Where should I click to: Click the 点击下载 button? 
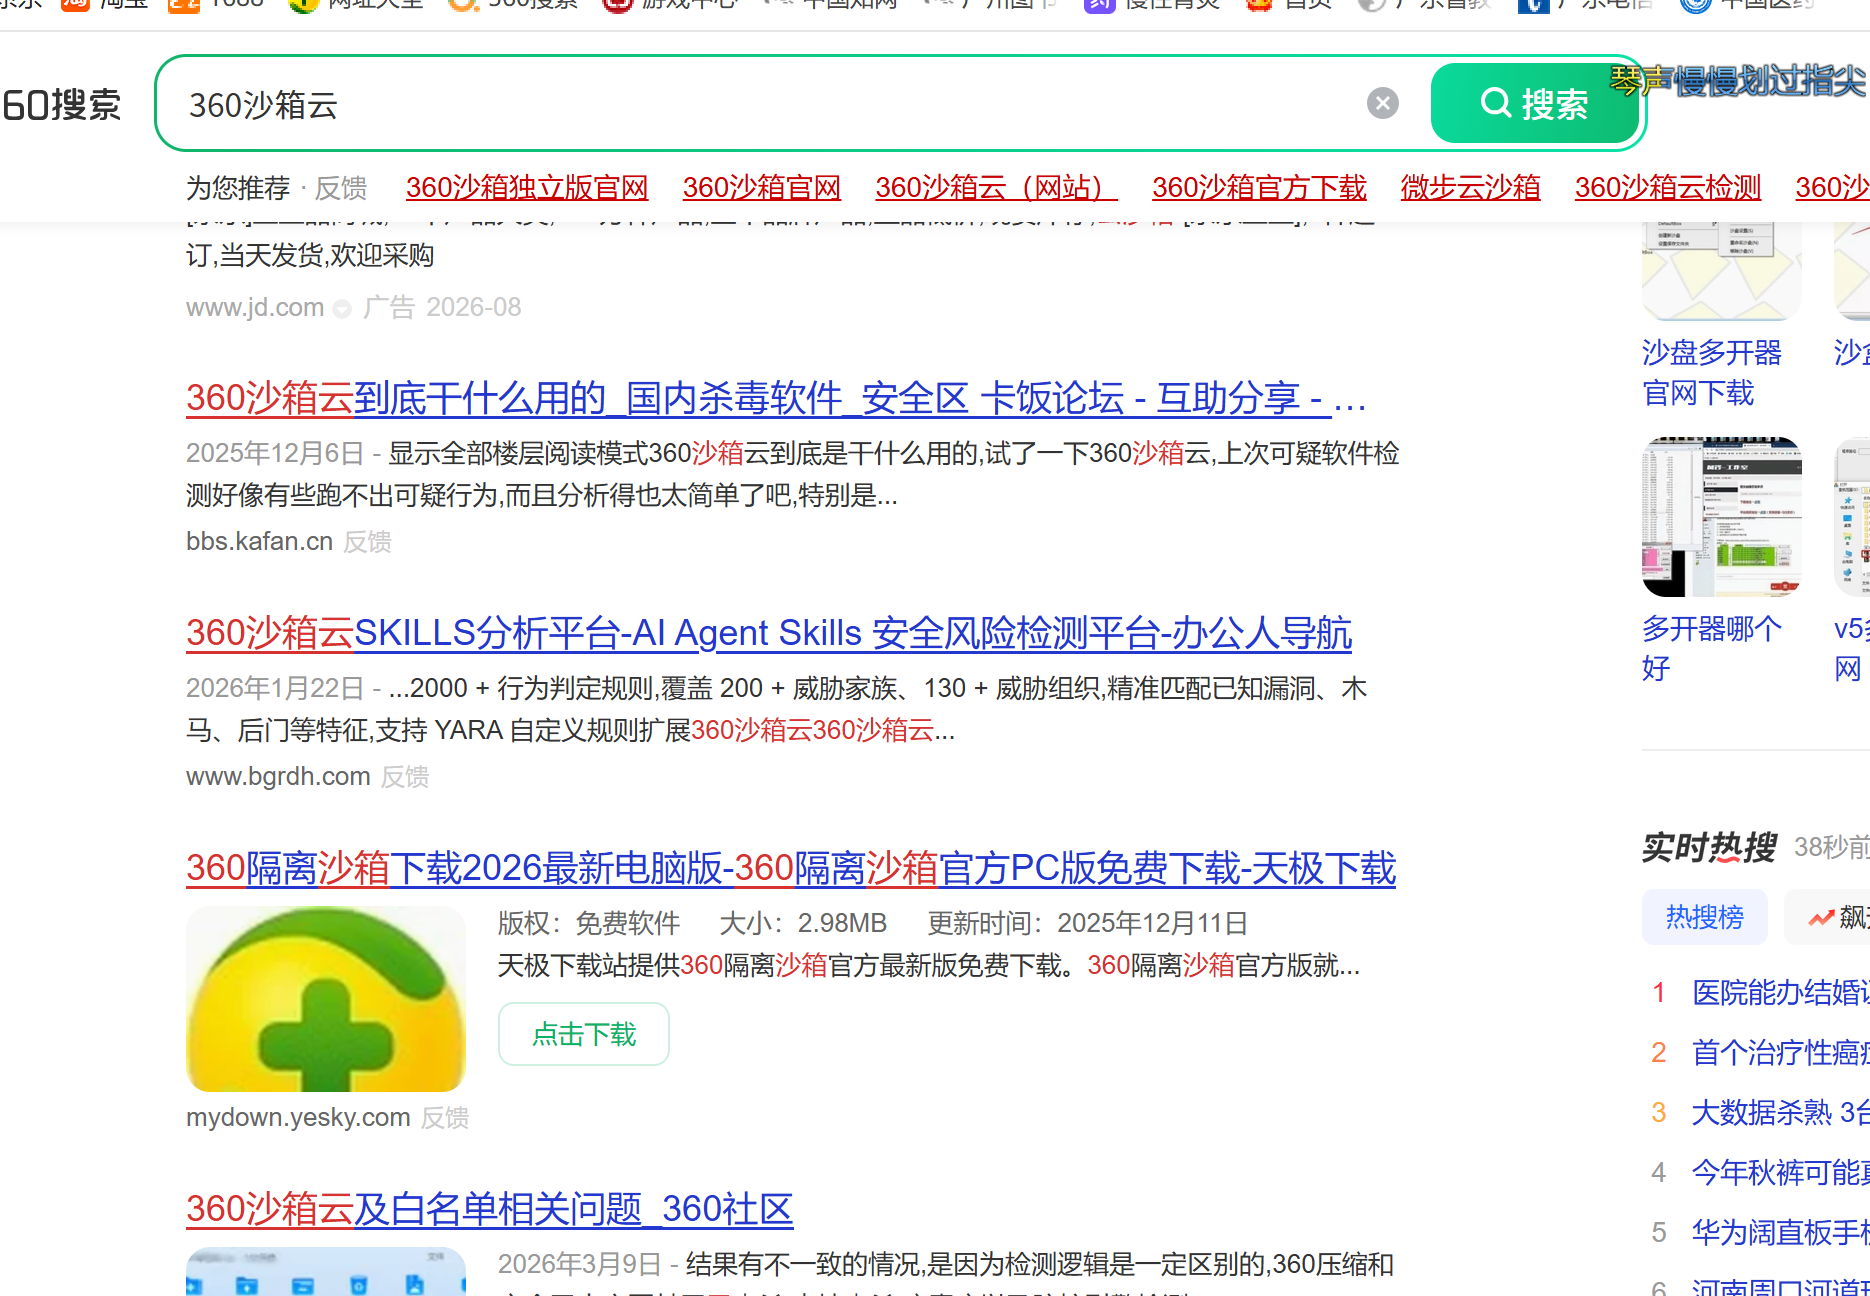coord(584,1034)
